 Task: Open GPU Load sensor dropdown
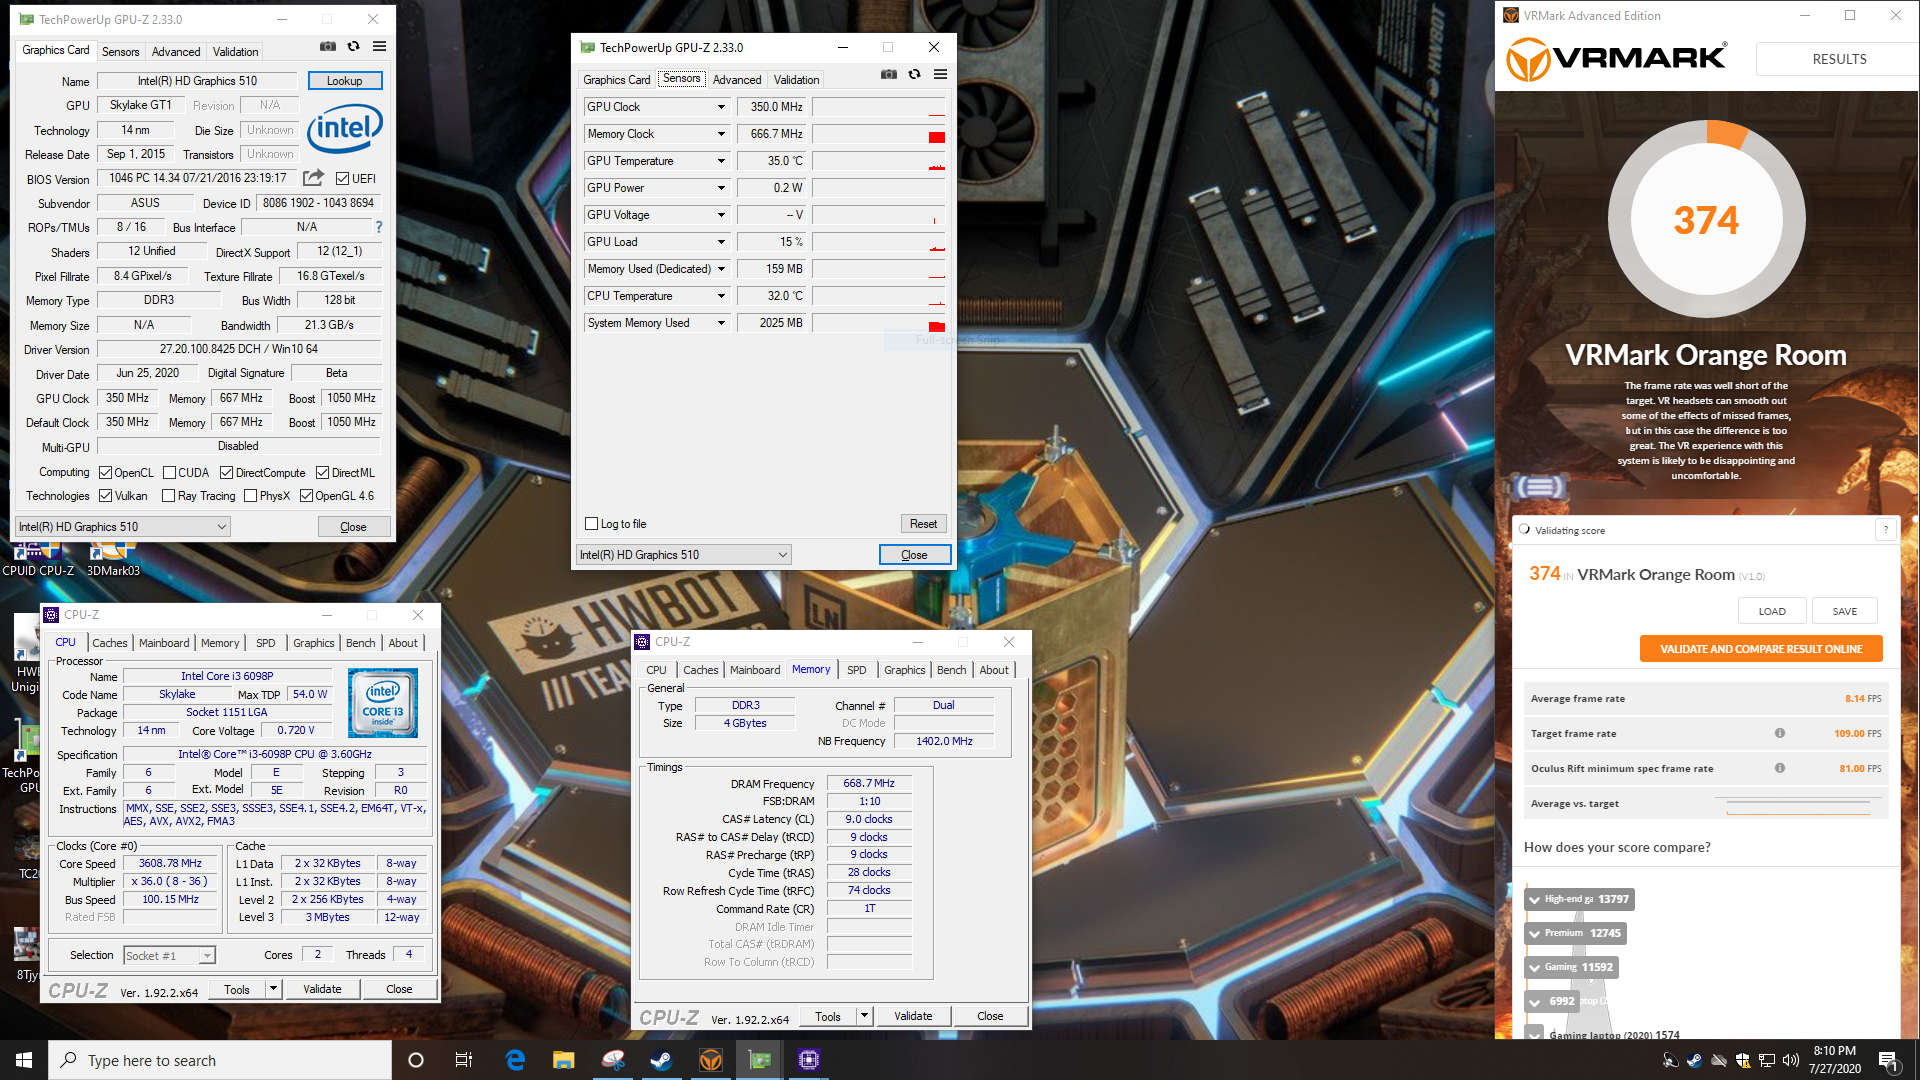click(x=720, y=242)
